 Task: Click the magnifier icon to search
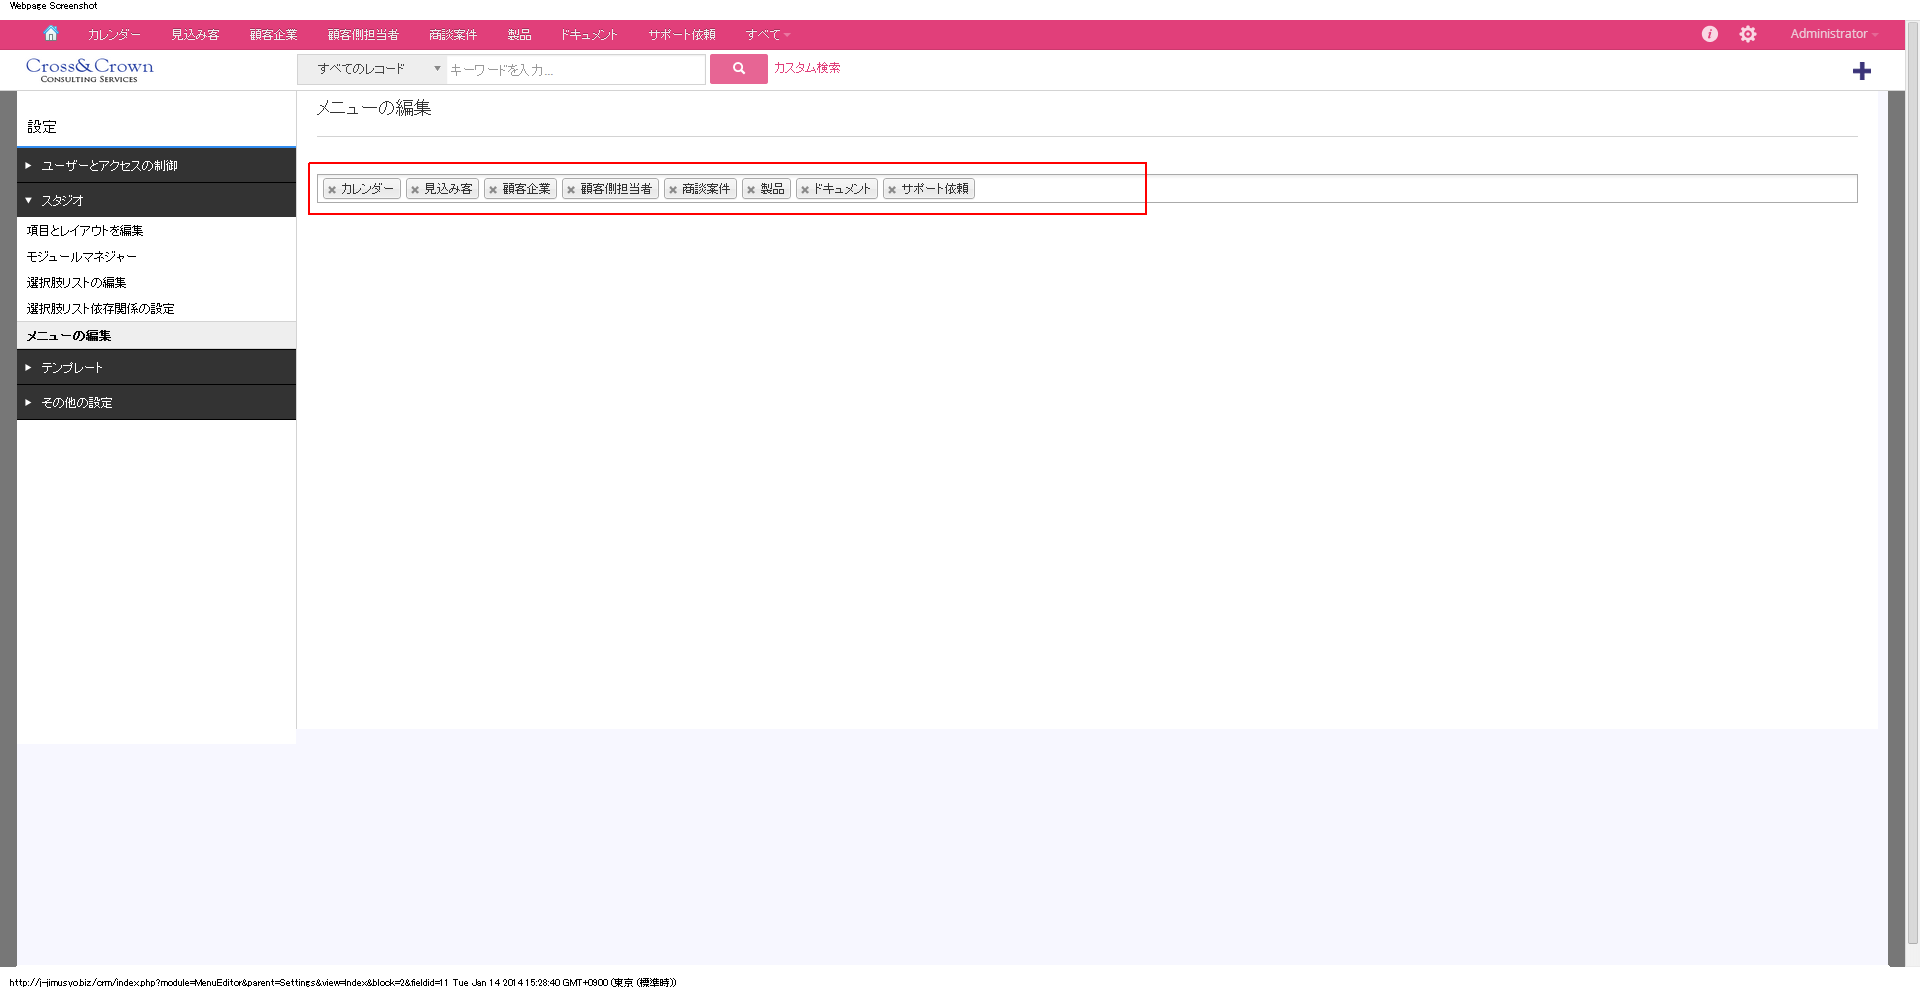point(739,69)
